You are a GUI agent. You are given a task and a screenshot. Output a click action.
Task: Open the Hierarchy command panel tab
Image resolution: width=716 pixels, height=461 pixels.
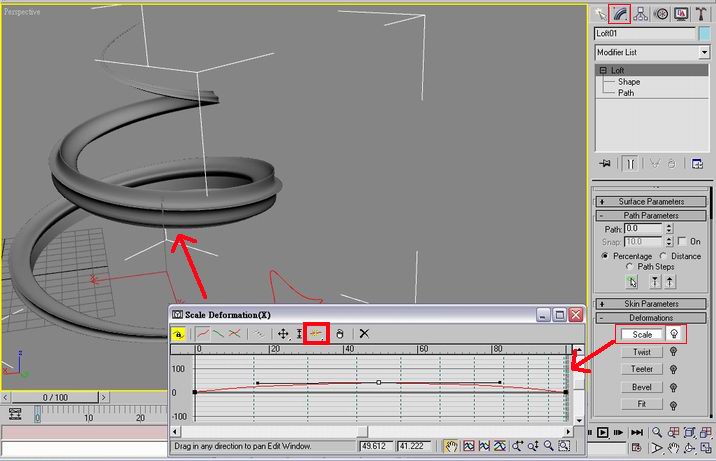(640, 13)
